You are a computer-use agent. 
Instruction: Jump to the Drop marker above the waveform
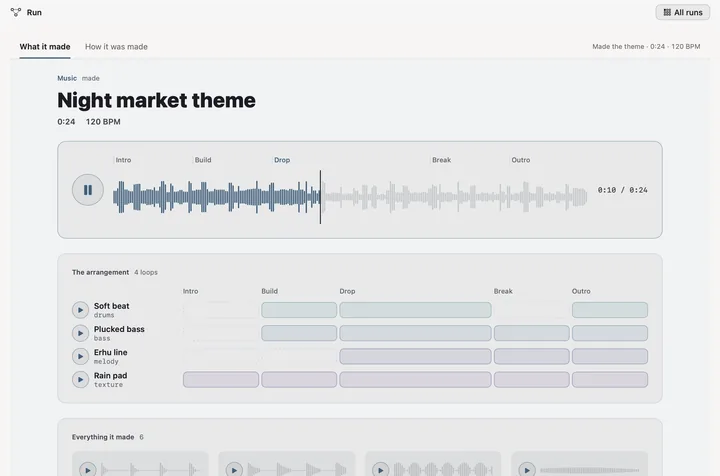[282, 160]
